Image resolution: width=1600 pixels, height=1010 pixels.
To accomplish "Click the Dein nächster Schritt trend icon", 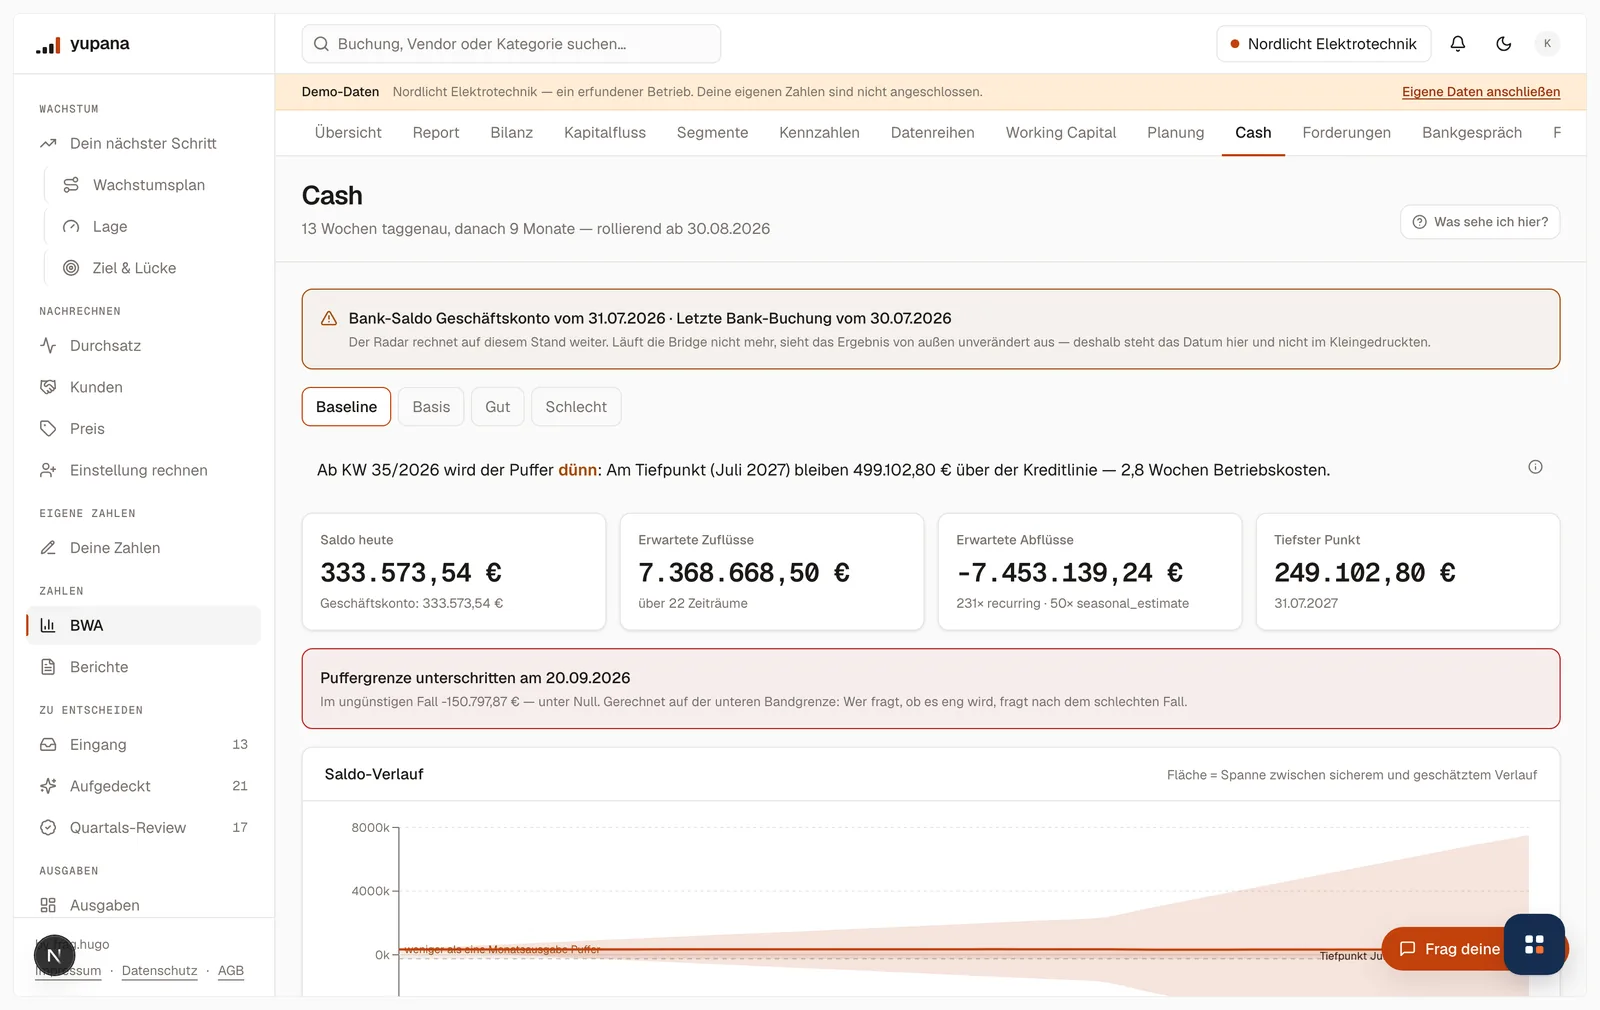I will 48,144.
